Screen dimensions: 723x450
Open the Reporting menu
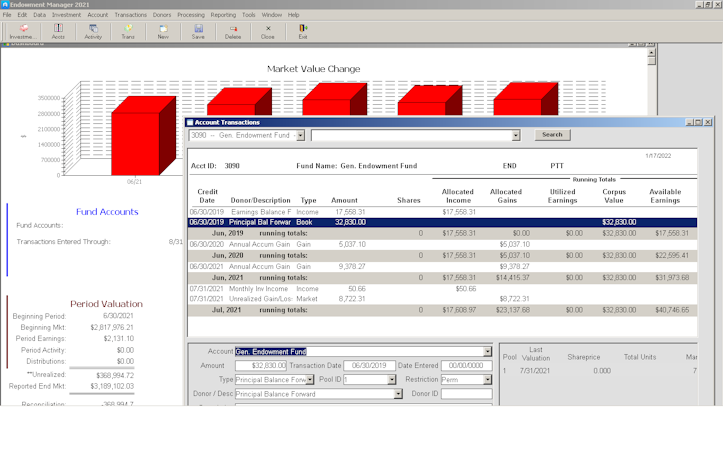pyautogui.click(x=223, y=15)
